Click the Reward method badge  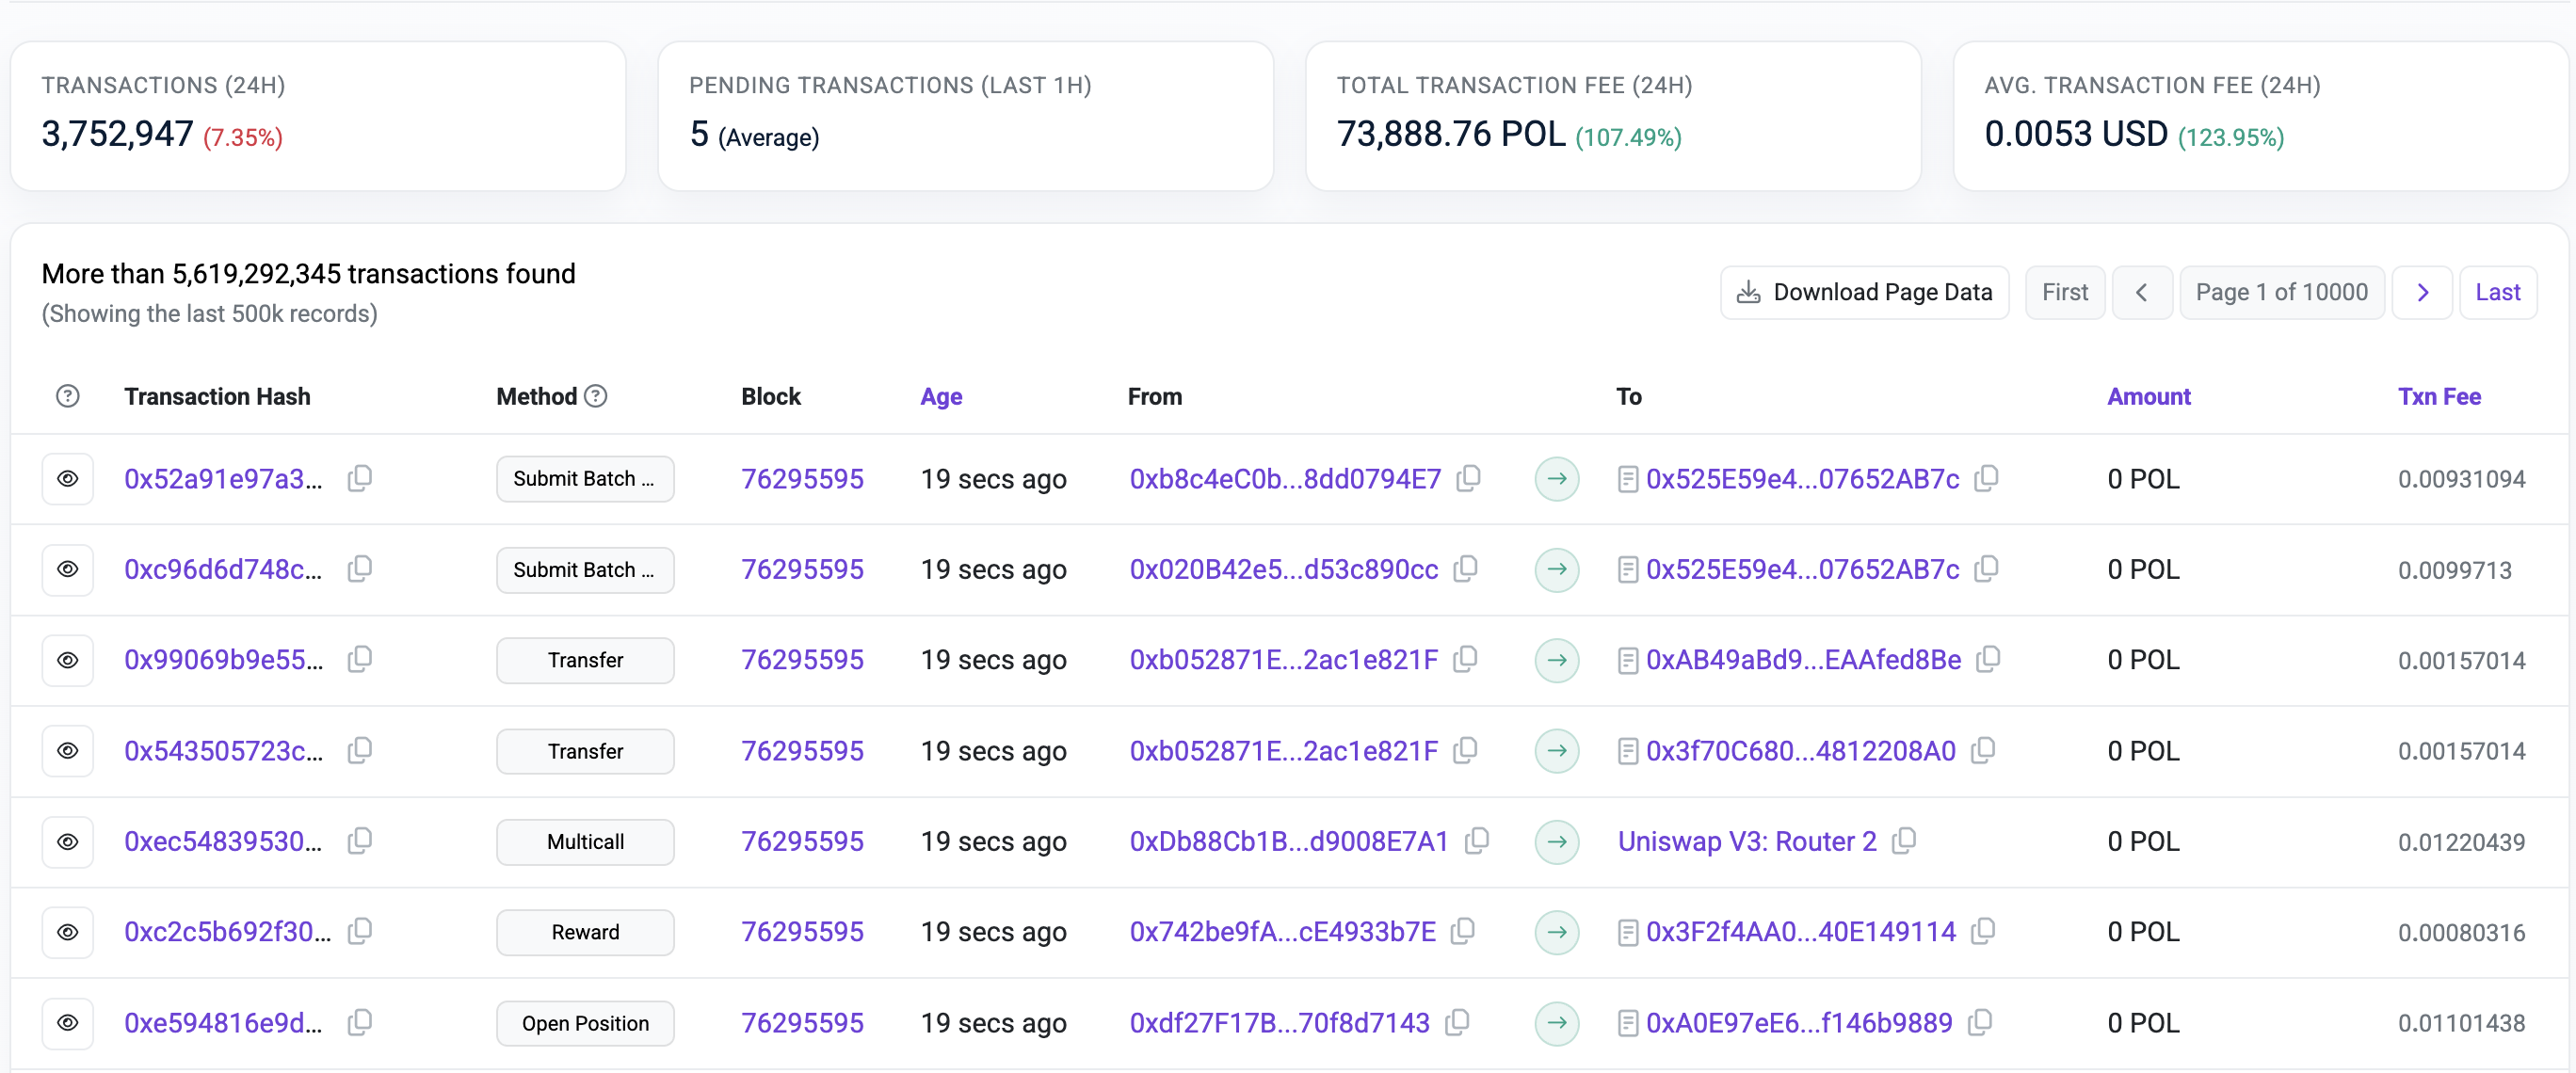tap(585, 932)
